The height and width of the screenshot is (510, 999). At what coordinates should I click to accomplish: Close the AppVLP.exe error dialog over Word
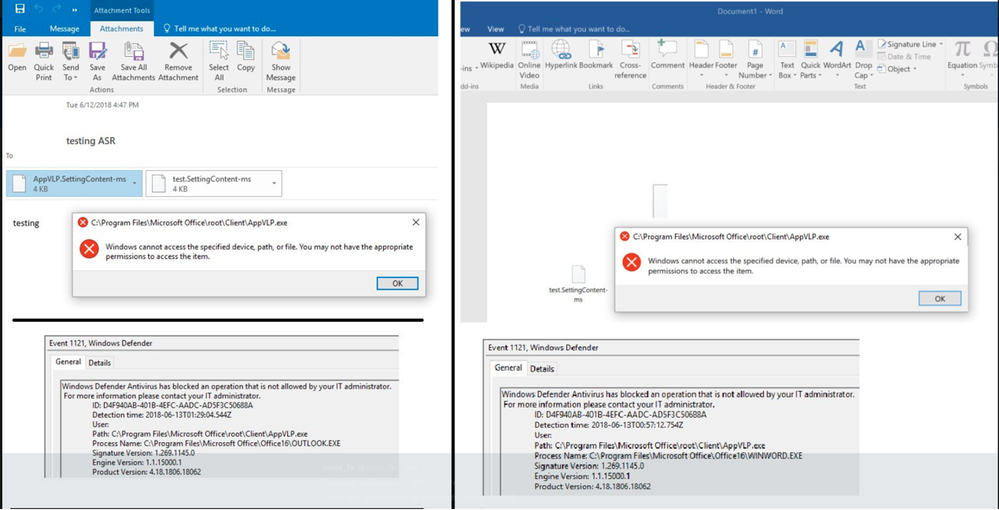coord(958,237)
